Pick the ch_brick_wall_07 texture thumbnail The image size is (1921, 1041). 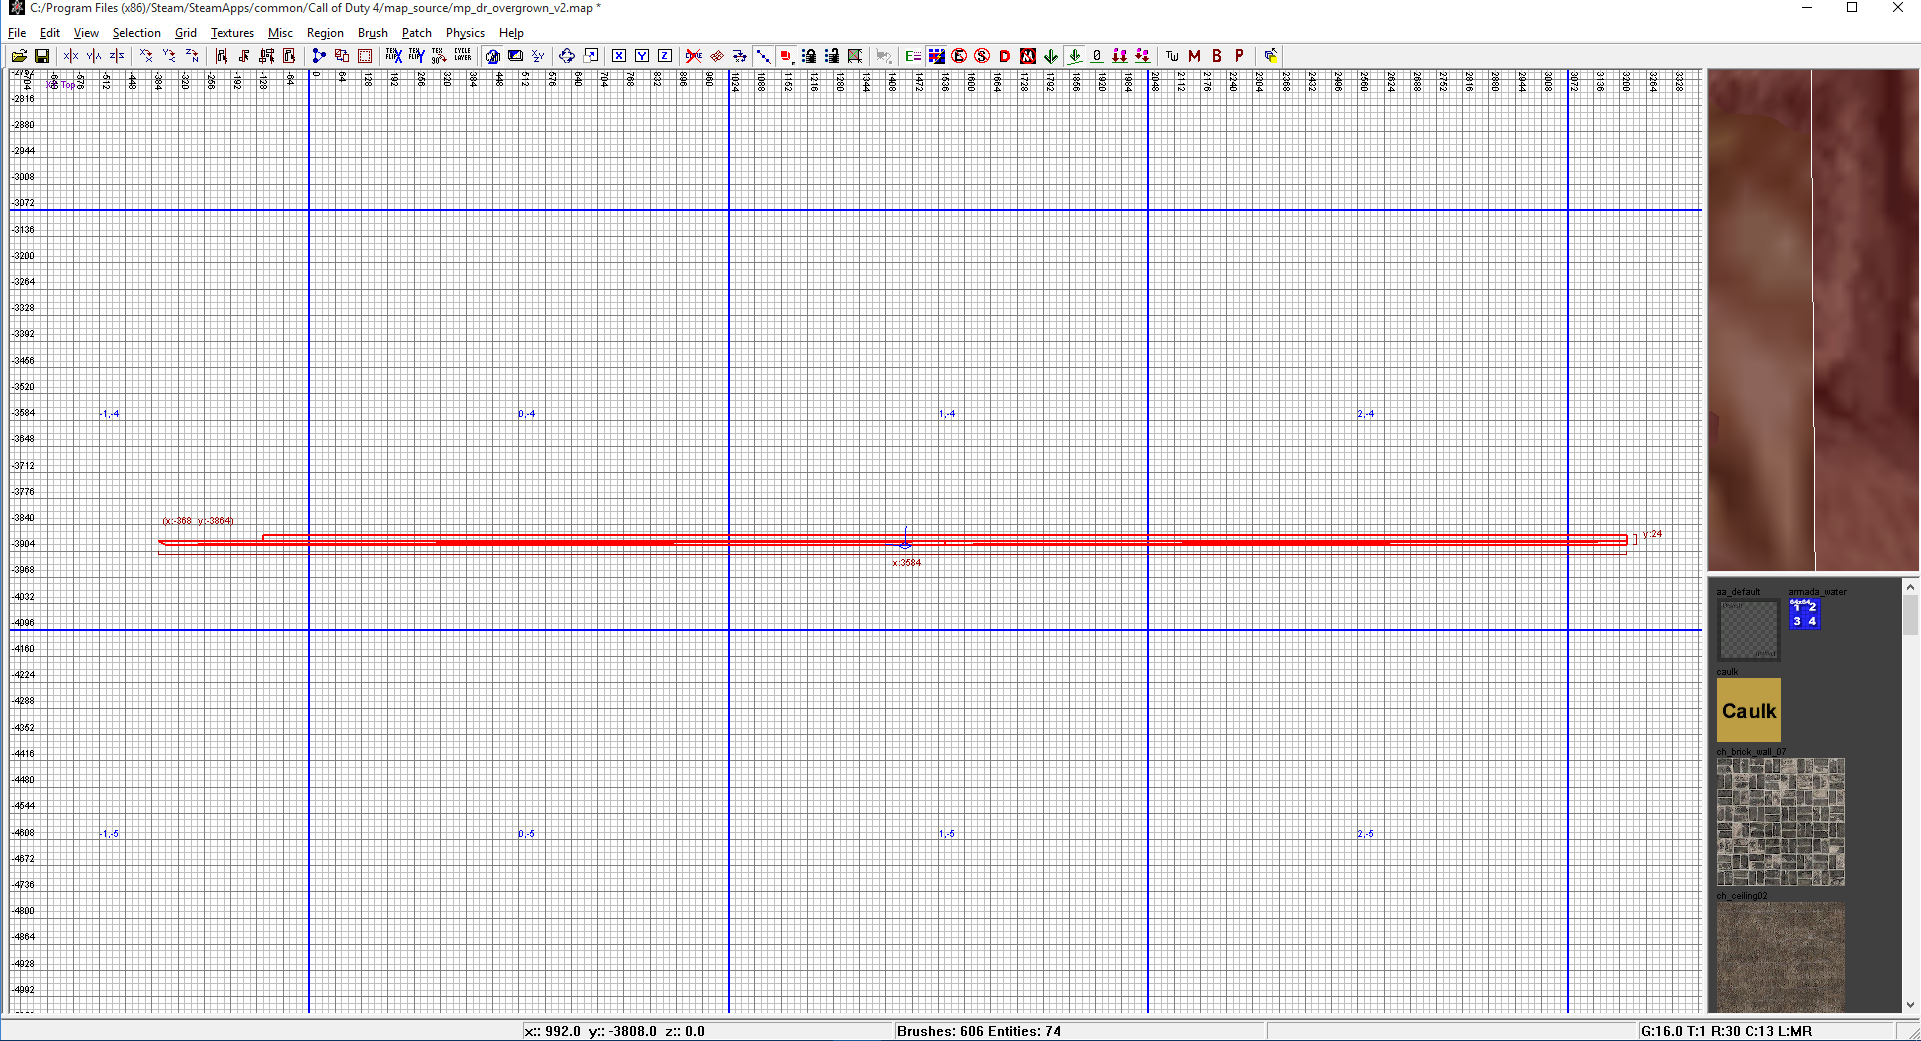(x=1781, y=822)
